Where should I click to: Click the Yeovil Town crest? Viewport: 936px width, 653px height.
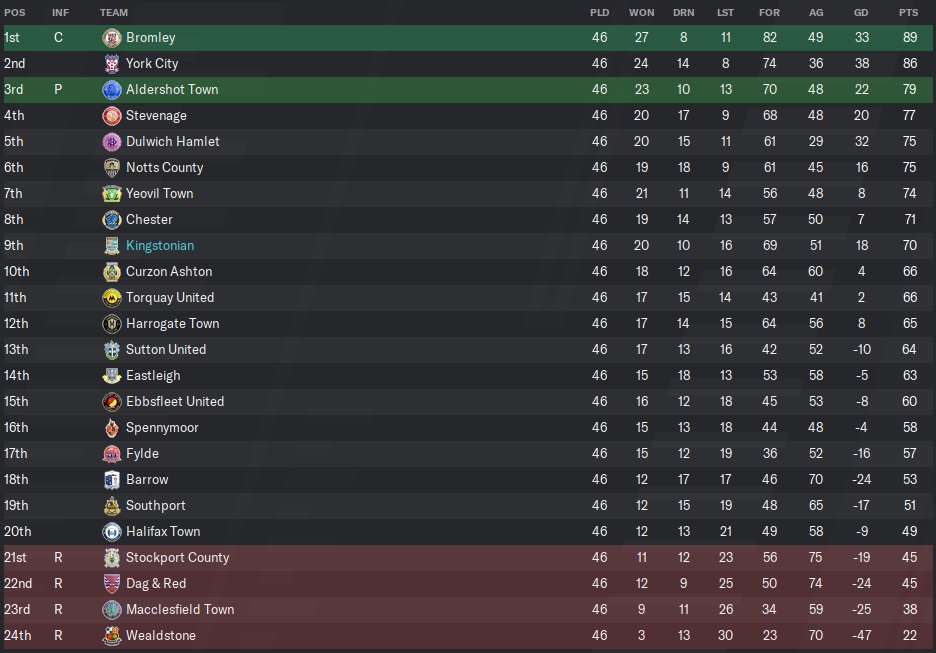point(111,194)
